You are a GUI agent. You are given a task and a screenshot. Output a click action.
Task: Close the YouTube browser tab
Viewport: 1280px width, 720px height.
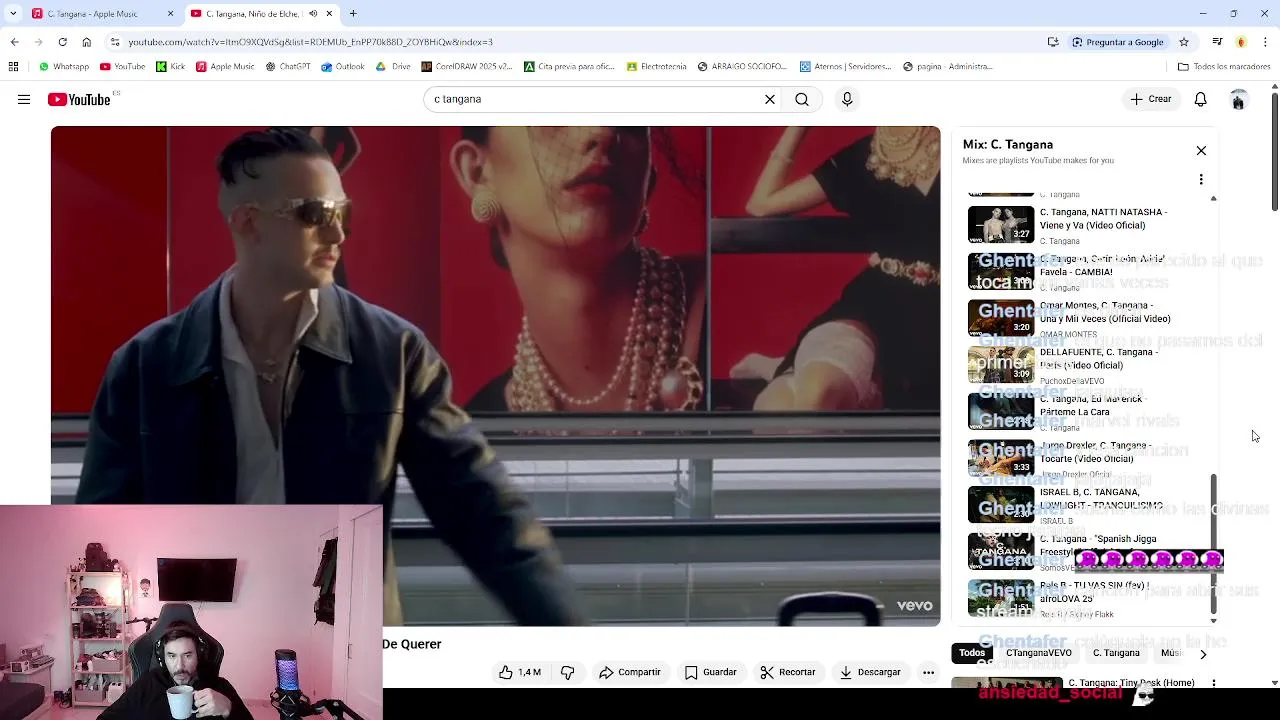(329, 14)
